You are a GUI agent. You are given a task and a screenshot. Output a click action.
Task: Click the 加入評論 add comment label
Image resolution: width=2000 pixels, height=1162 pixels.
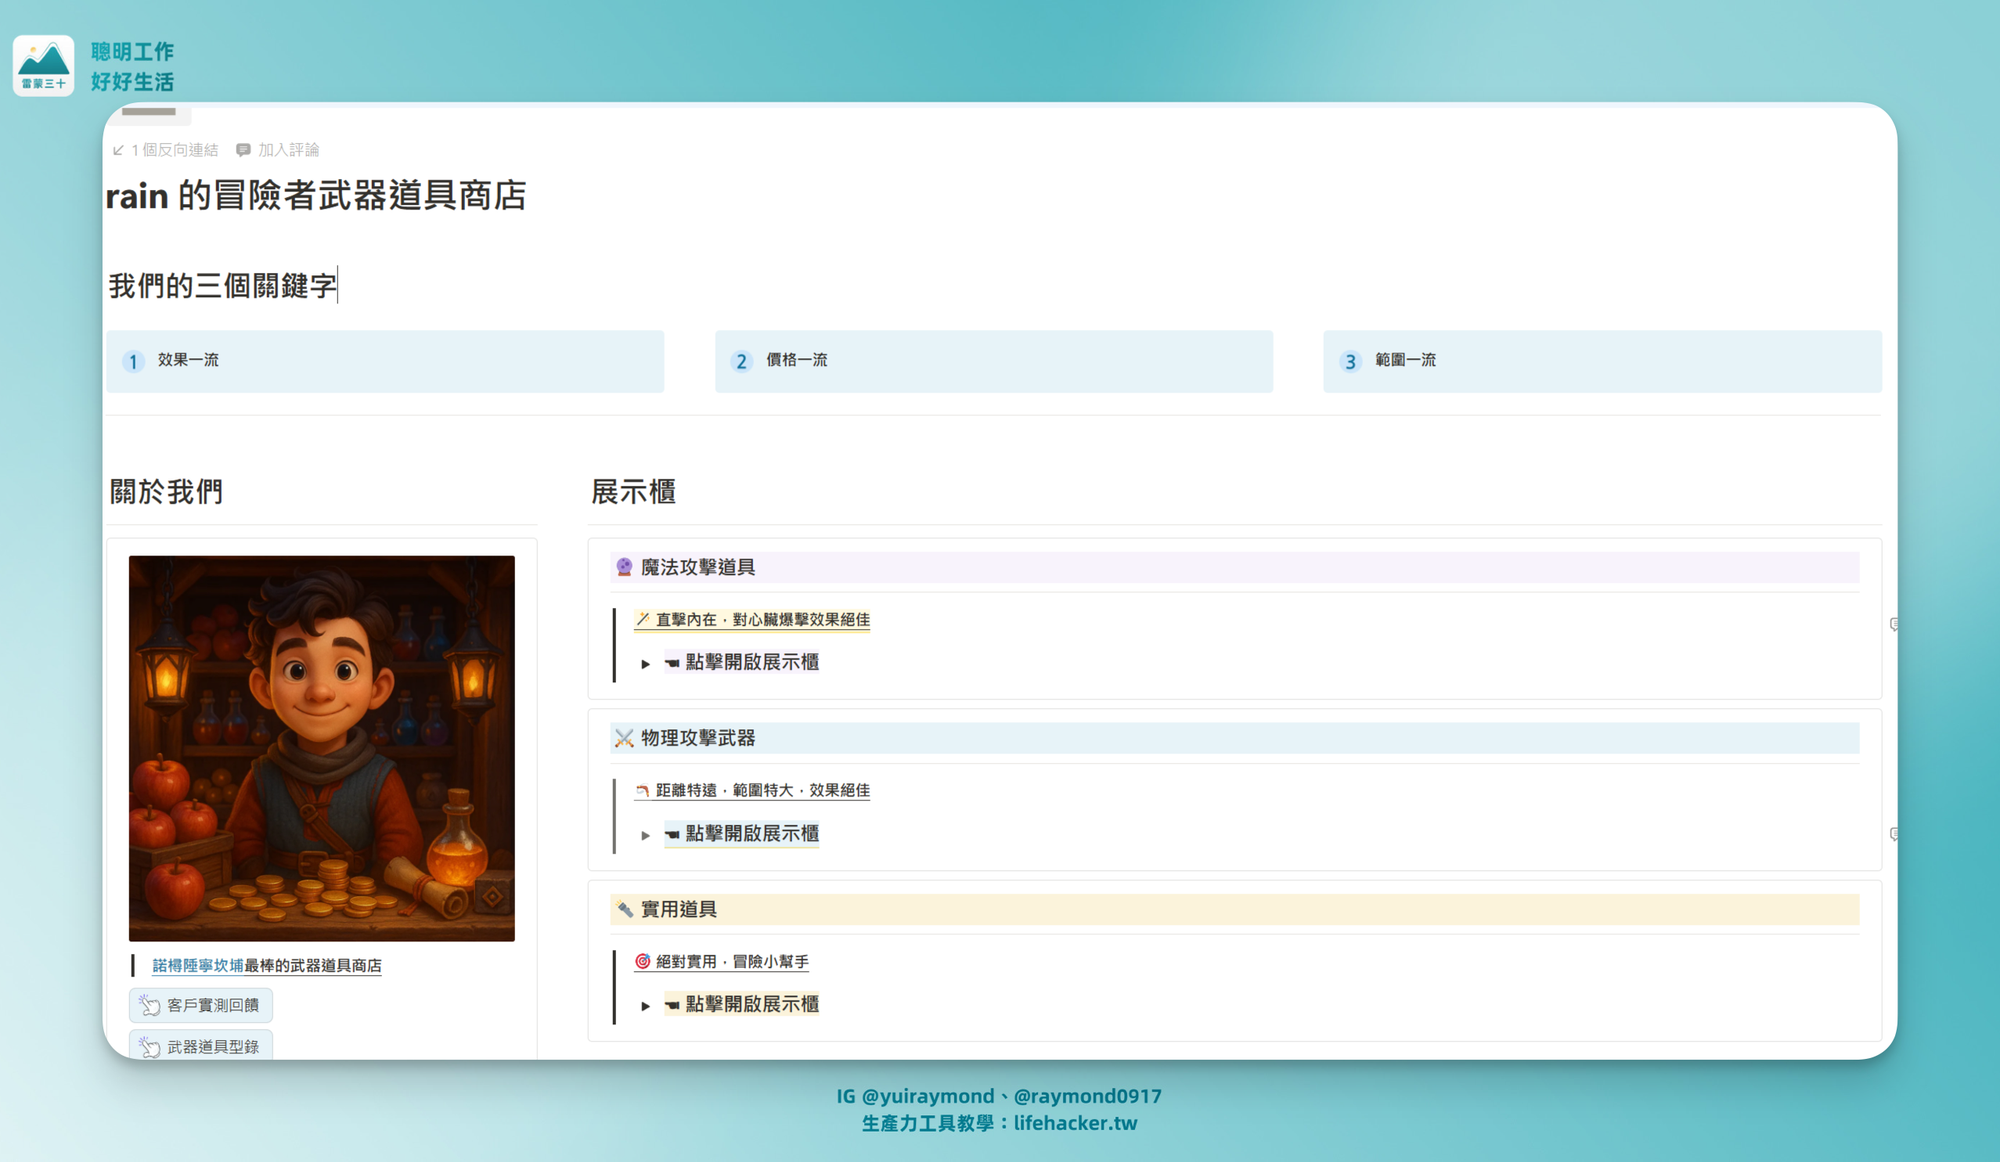click(x=288, y=150)
